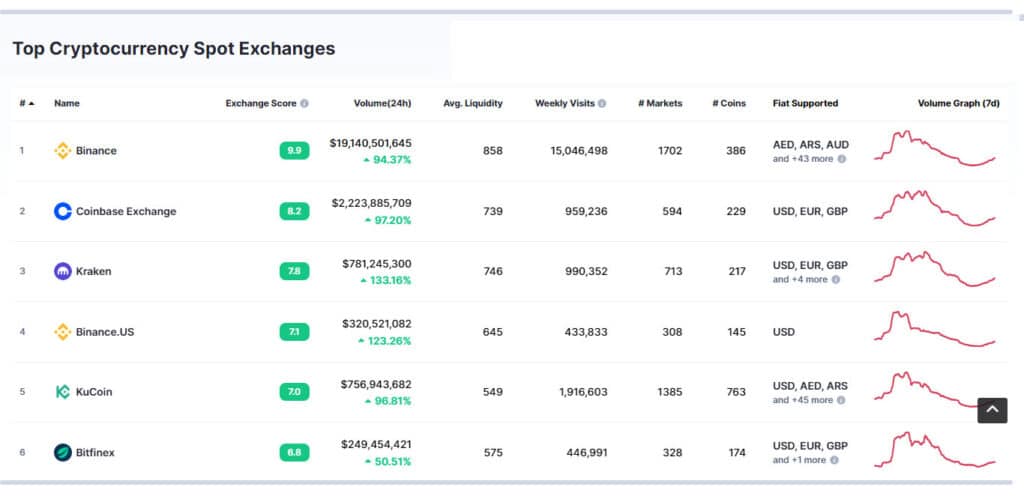This screenshot has width=1024, height=499.
Task: Click Binance volume $19,140,501,645
Action: coord(370,143)
